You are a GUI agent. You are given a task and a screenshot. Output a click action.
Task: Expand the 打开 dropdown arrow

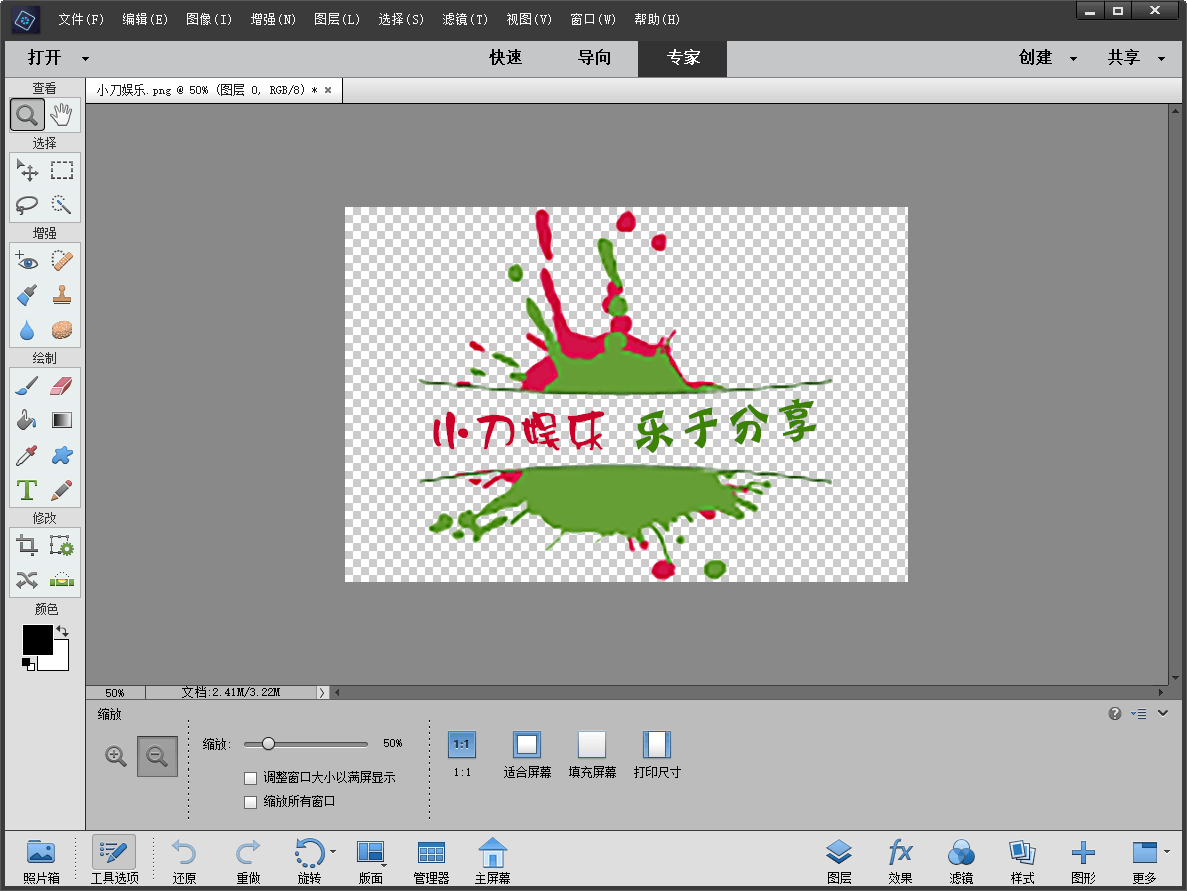[x=85, y=59]
